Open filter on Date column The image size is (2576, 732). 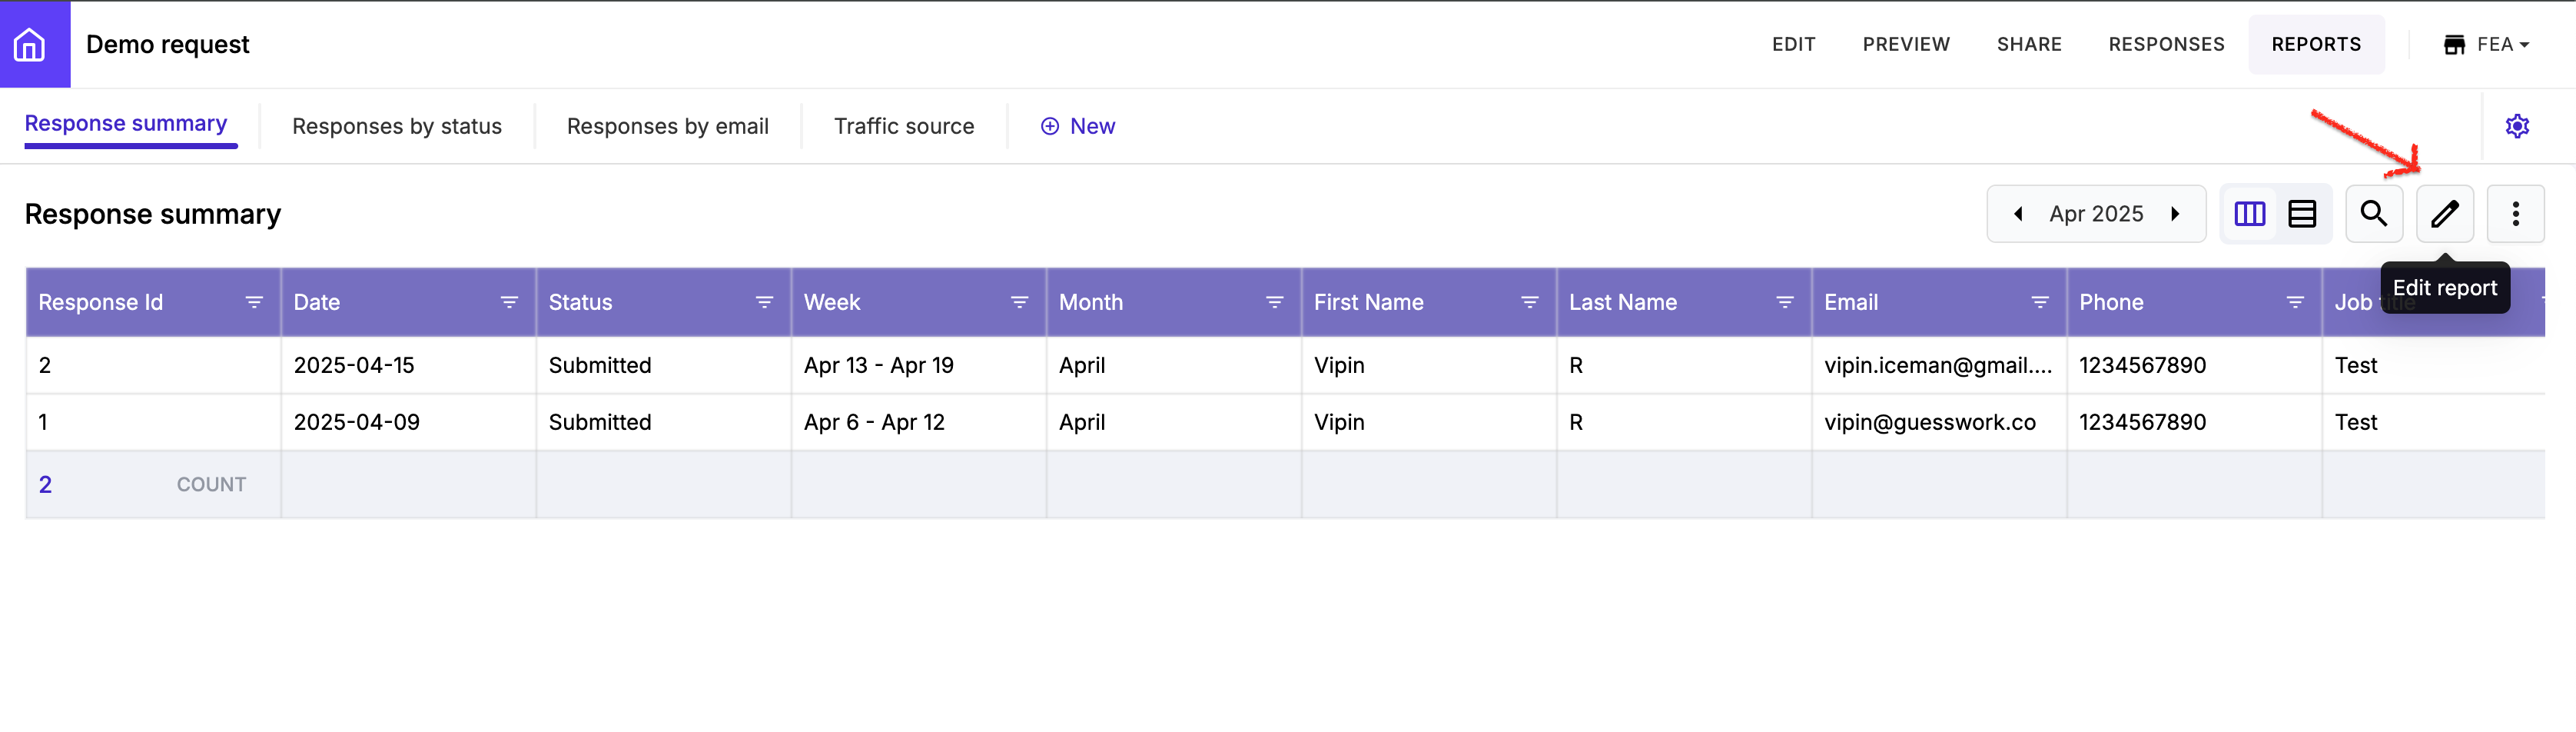(509, 302)
